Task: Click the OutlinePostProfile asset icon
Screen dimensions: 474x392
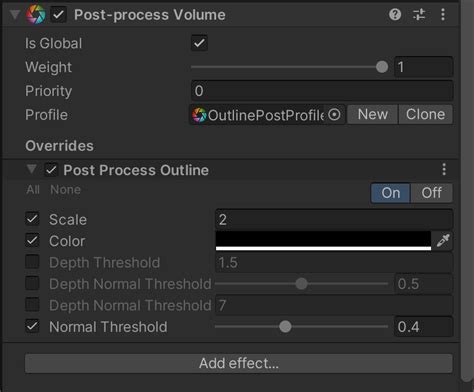Action: 199,115
